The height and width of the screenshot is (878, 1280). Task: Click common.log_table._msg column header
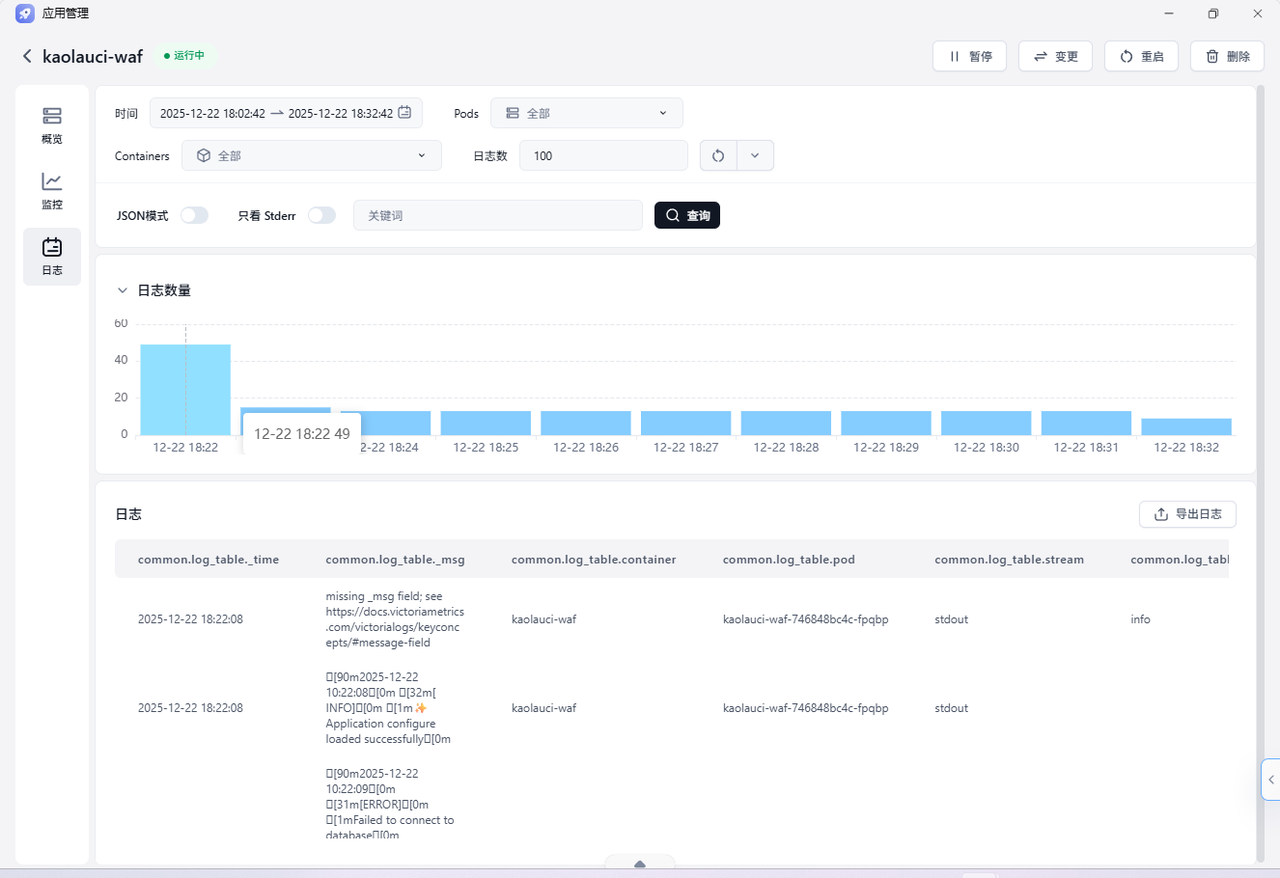395,560
